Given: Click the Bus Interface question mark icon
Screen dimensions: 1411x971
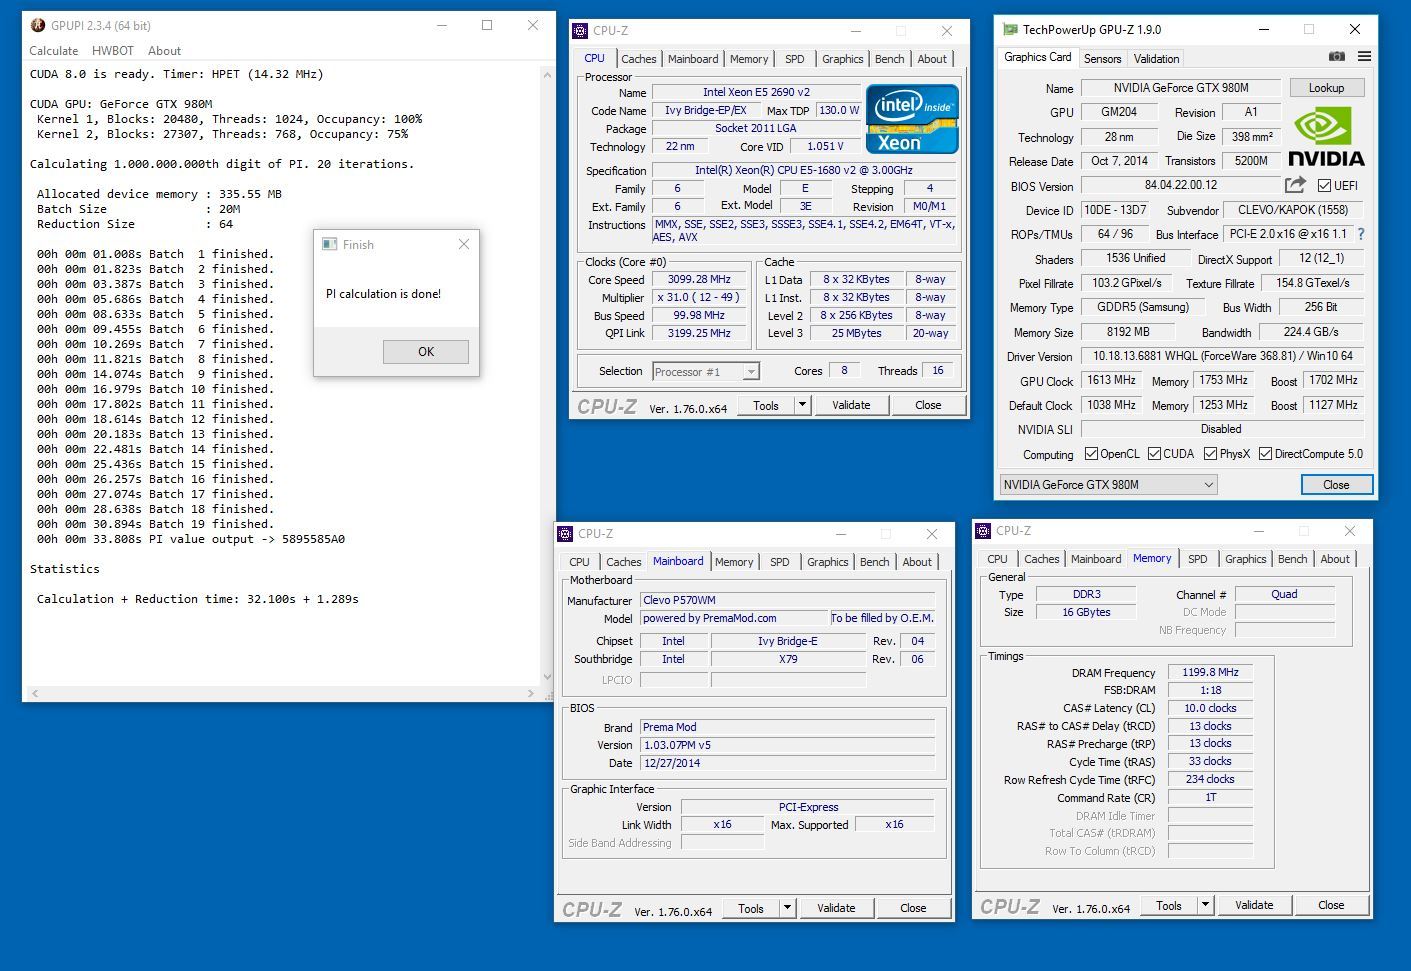Looking at the screenshot, I should (1360, 234).
